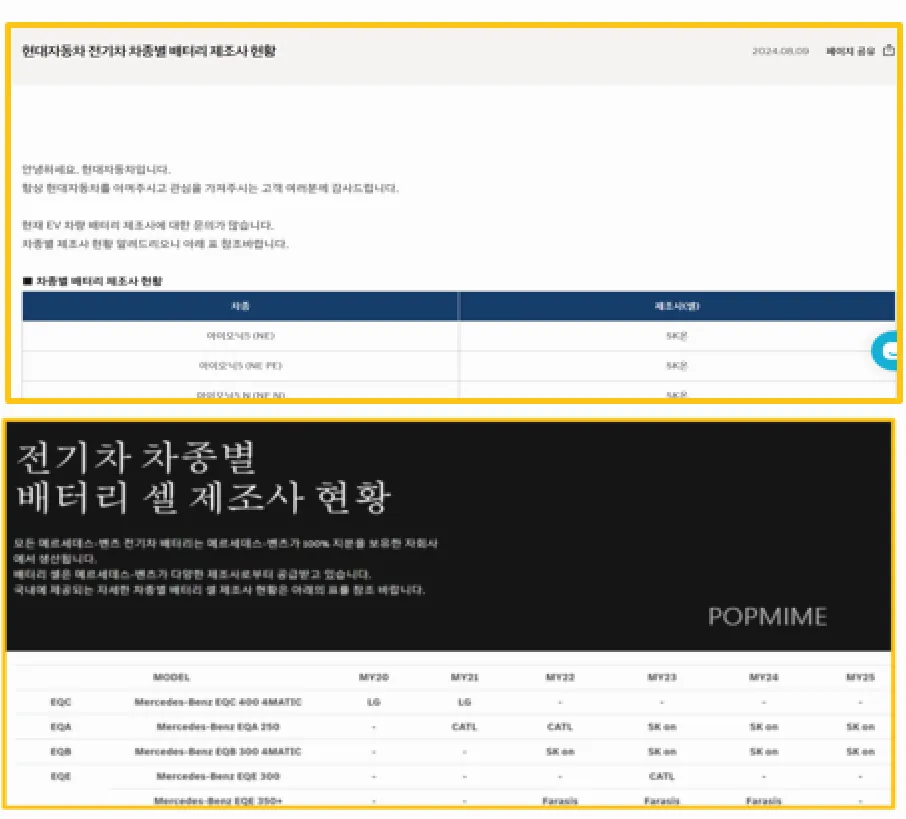Click the MODEL column header
Screen dimensions: 906x819
[x=172, y=677]
